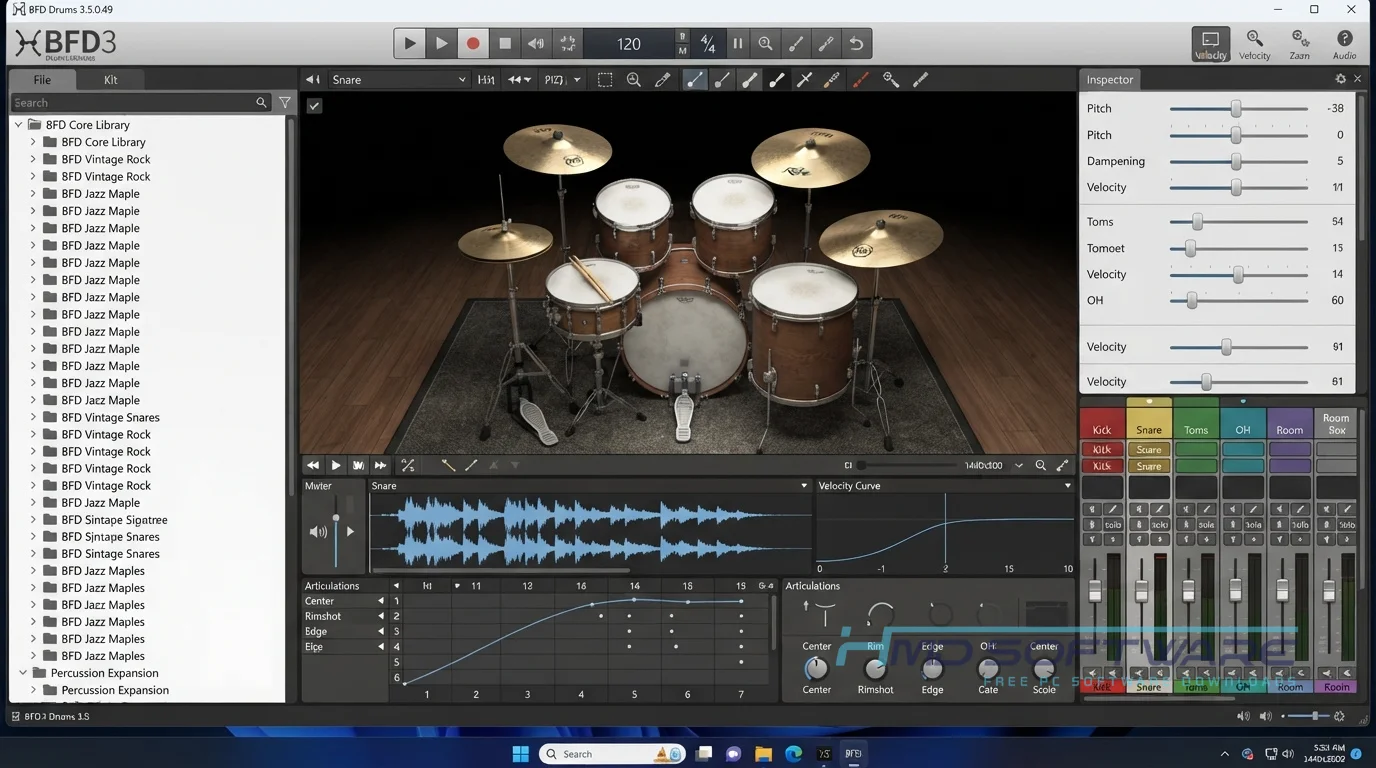Click the arrow beside Rimshot articulation row
The height and width of the screenshot is (768, 1376).
coord(380,616)
